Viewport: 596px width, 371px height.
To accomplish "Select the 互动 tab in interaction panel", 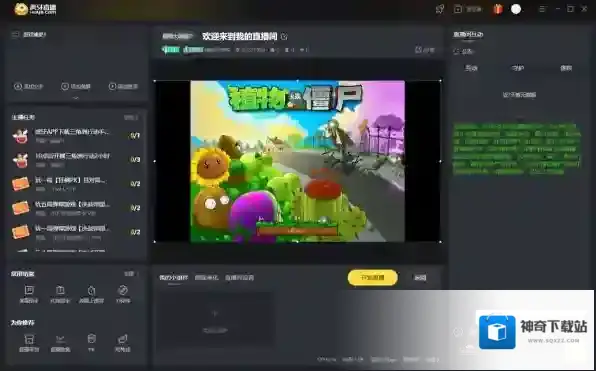I will (471, 68).
